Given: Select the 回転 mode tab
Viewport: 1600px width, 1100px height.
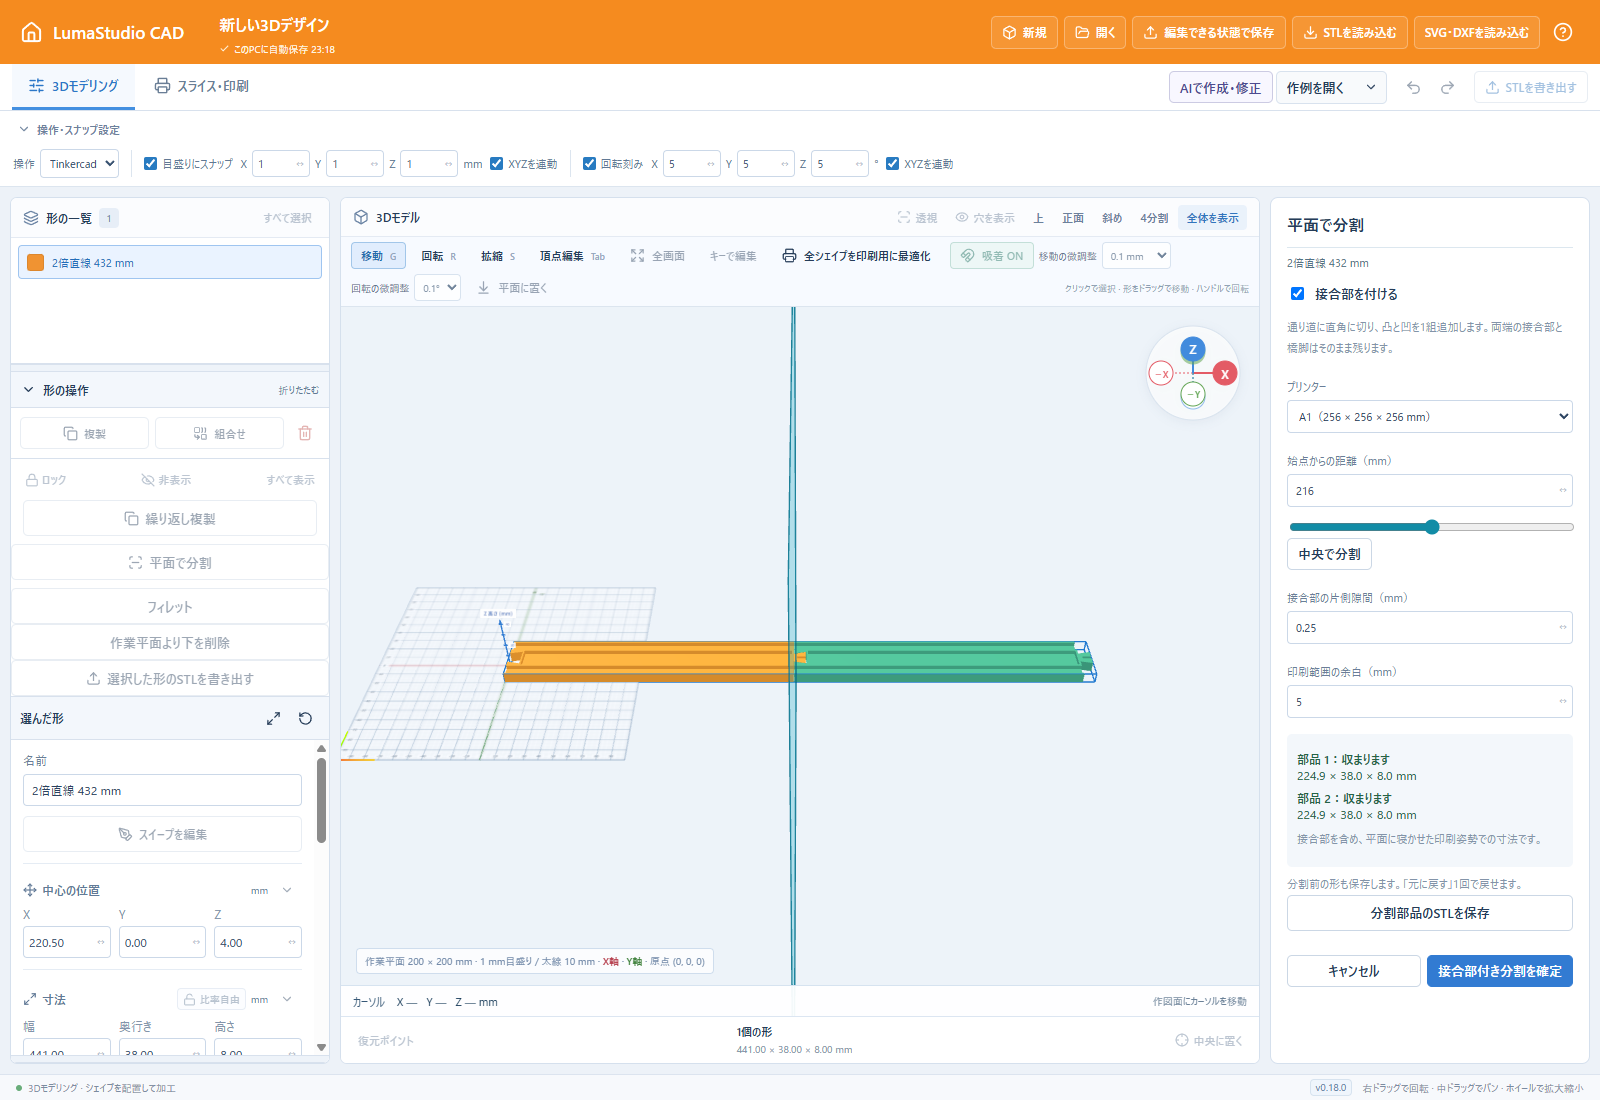Looking at the screenshot, I should coord(439,256).
